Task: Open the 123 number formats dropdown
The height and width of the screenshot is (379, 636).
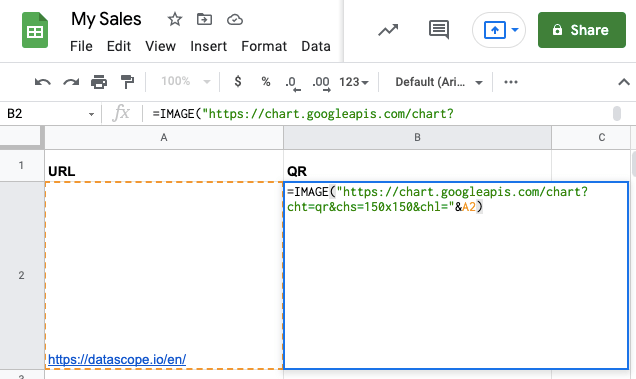Action: click(x=354, y=82)
